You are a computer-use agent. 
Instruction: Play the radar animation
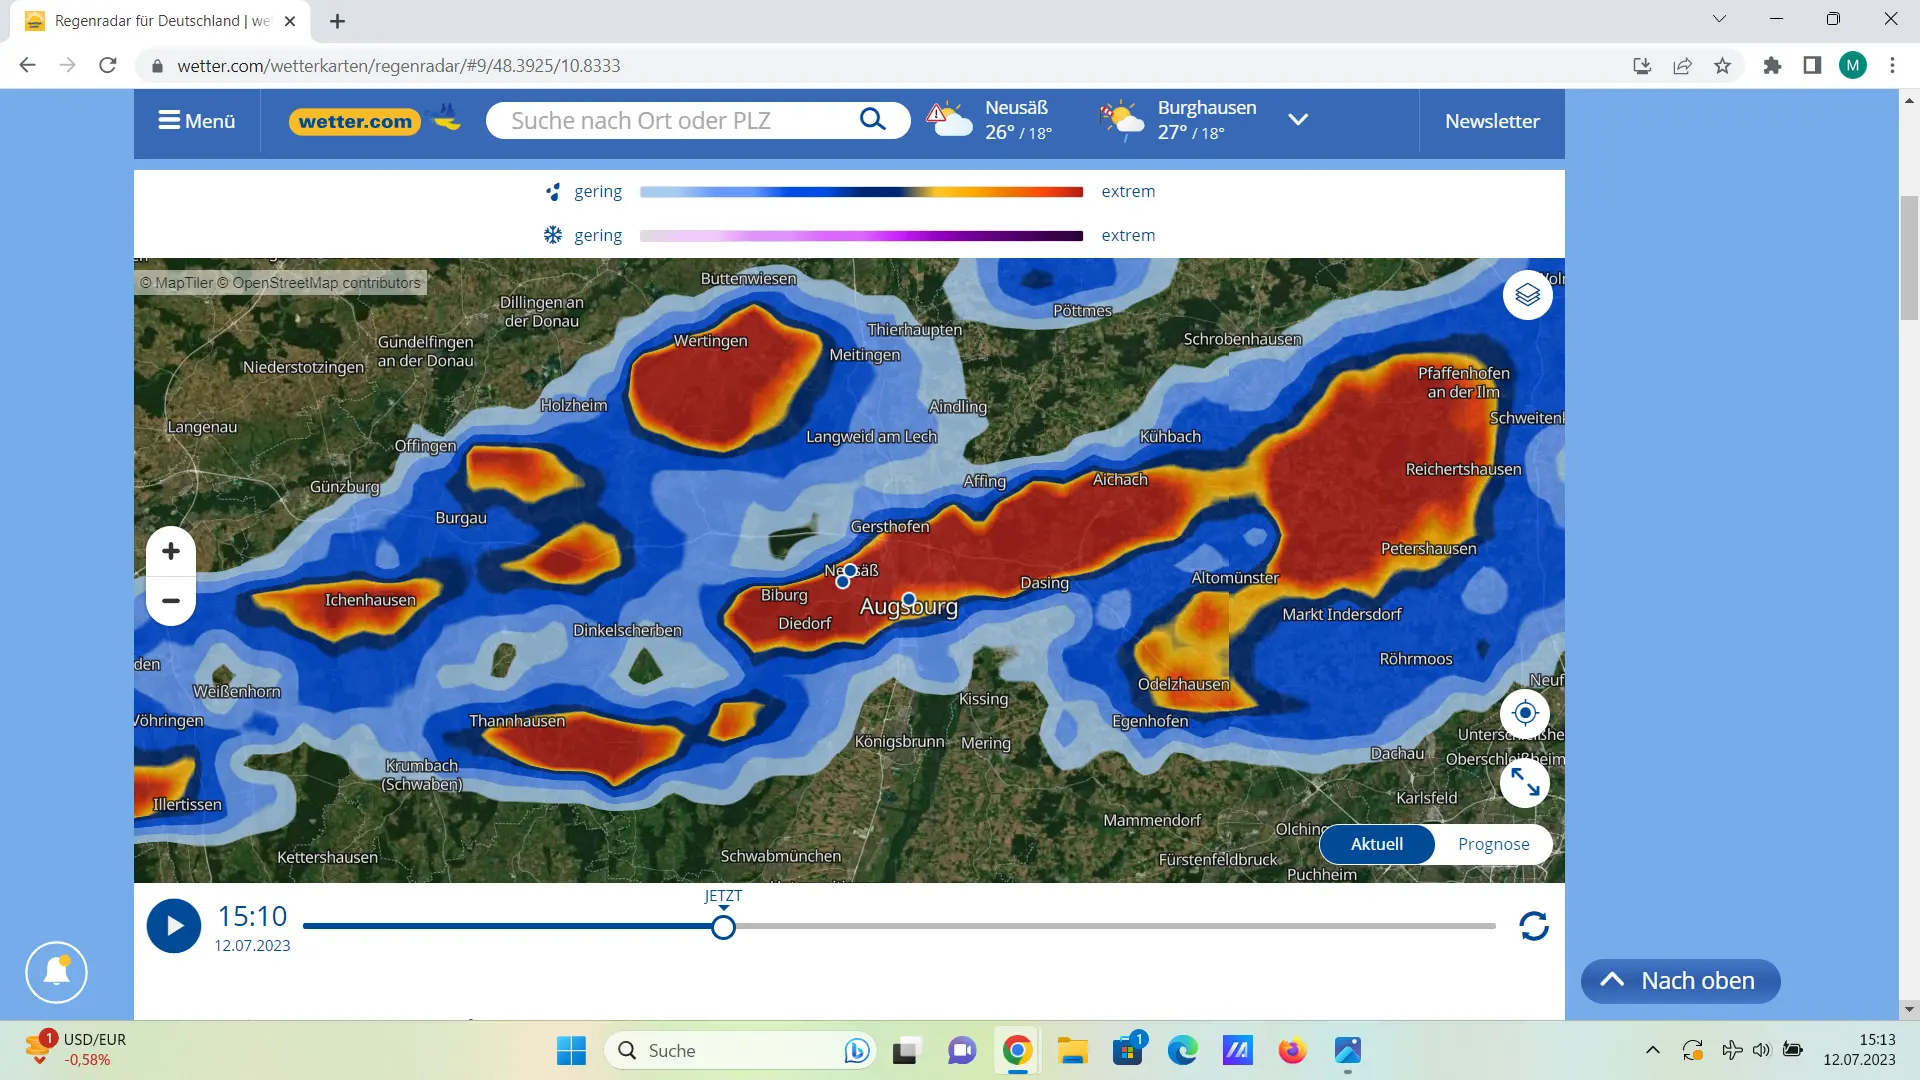pyautogui.click(x=174, y=926)
